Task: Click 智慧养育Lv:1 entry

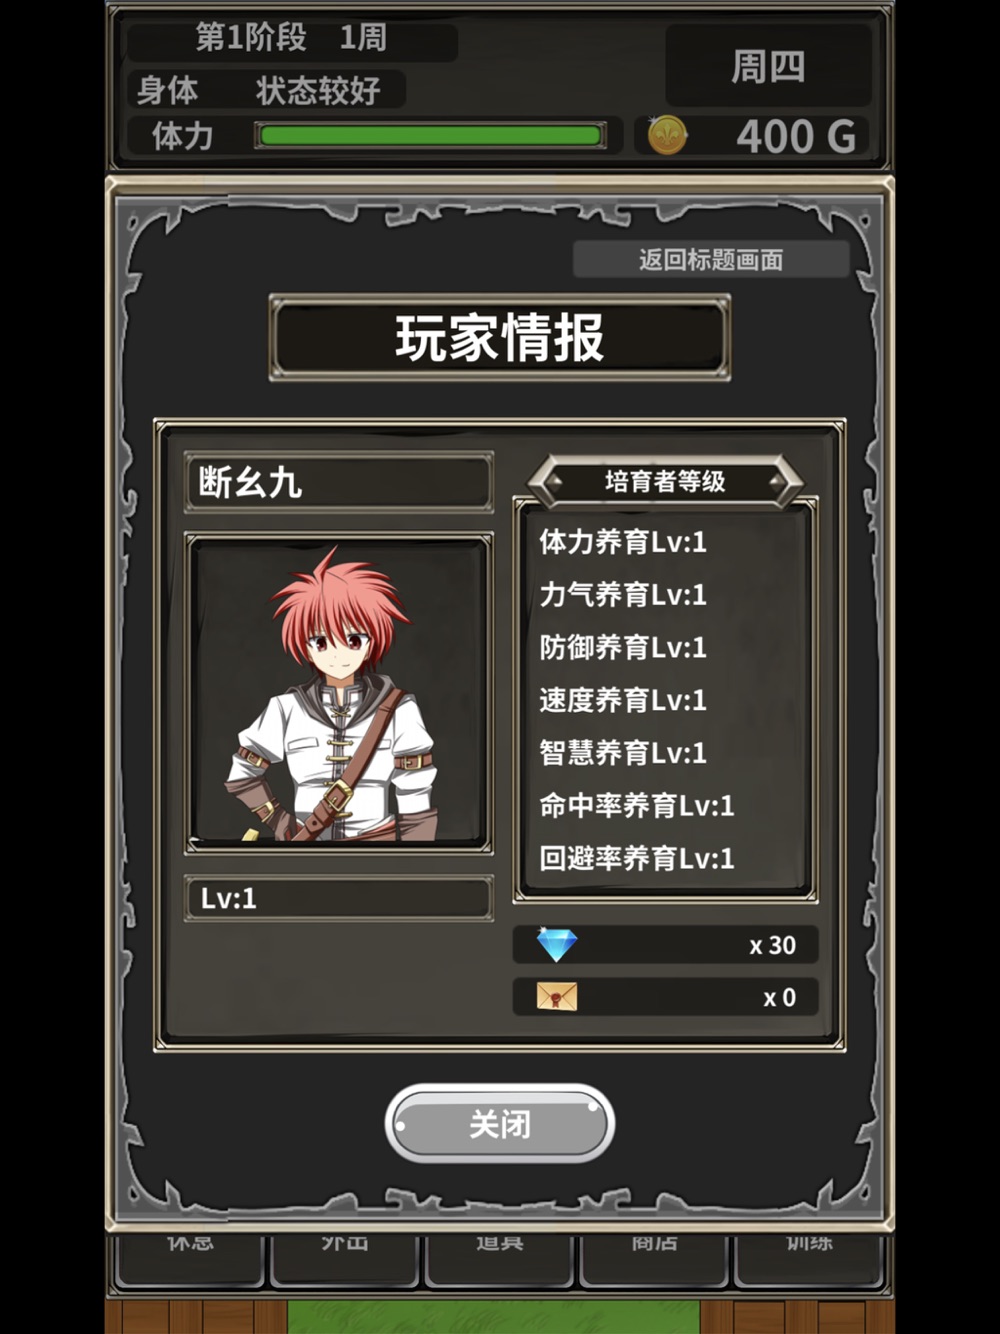Action: click(x=623, y=753)
